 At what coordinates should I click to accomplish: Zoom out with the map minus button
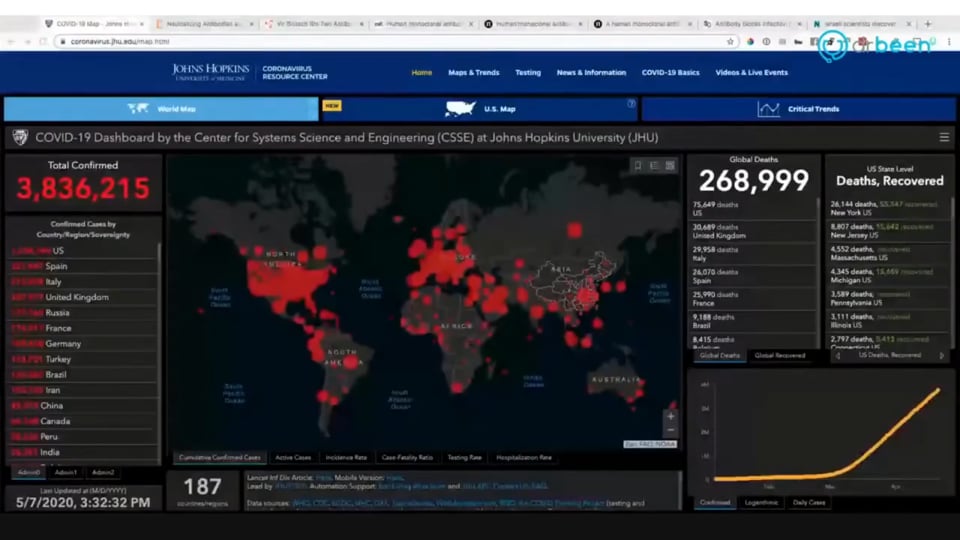point(670,430)
